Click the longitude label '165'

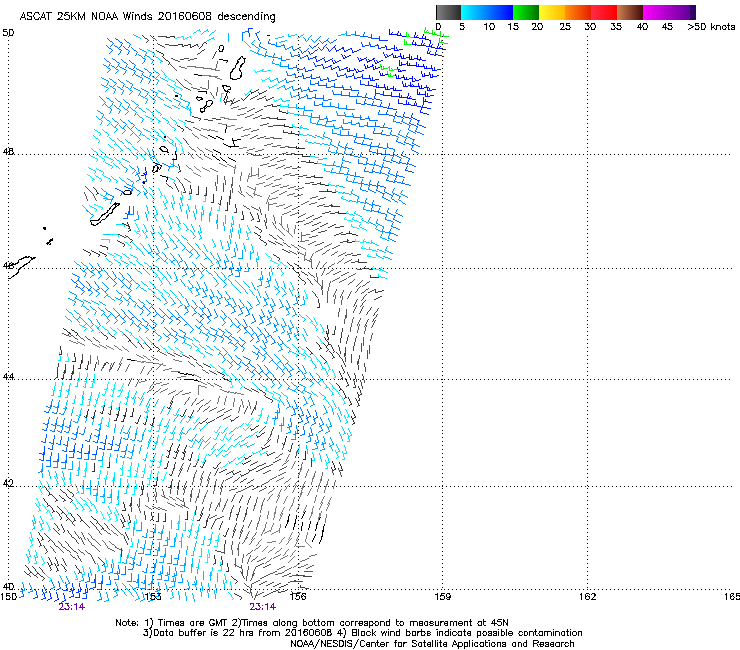[x=732, y=597]
